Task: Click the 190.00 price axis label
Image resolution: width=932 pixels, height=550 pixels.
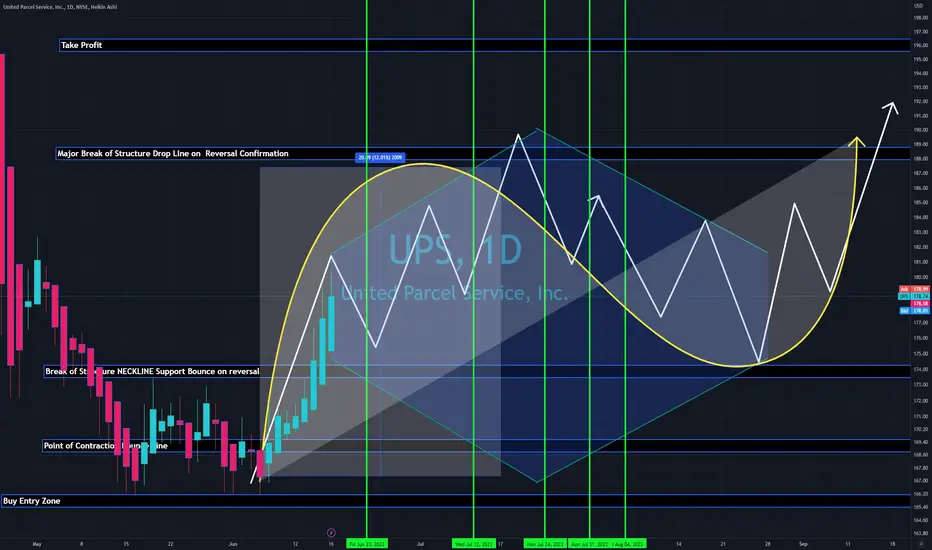Action: click(x=920, y=130)
